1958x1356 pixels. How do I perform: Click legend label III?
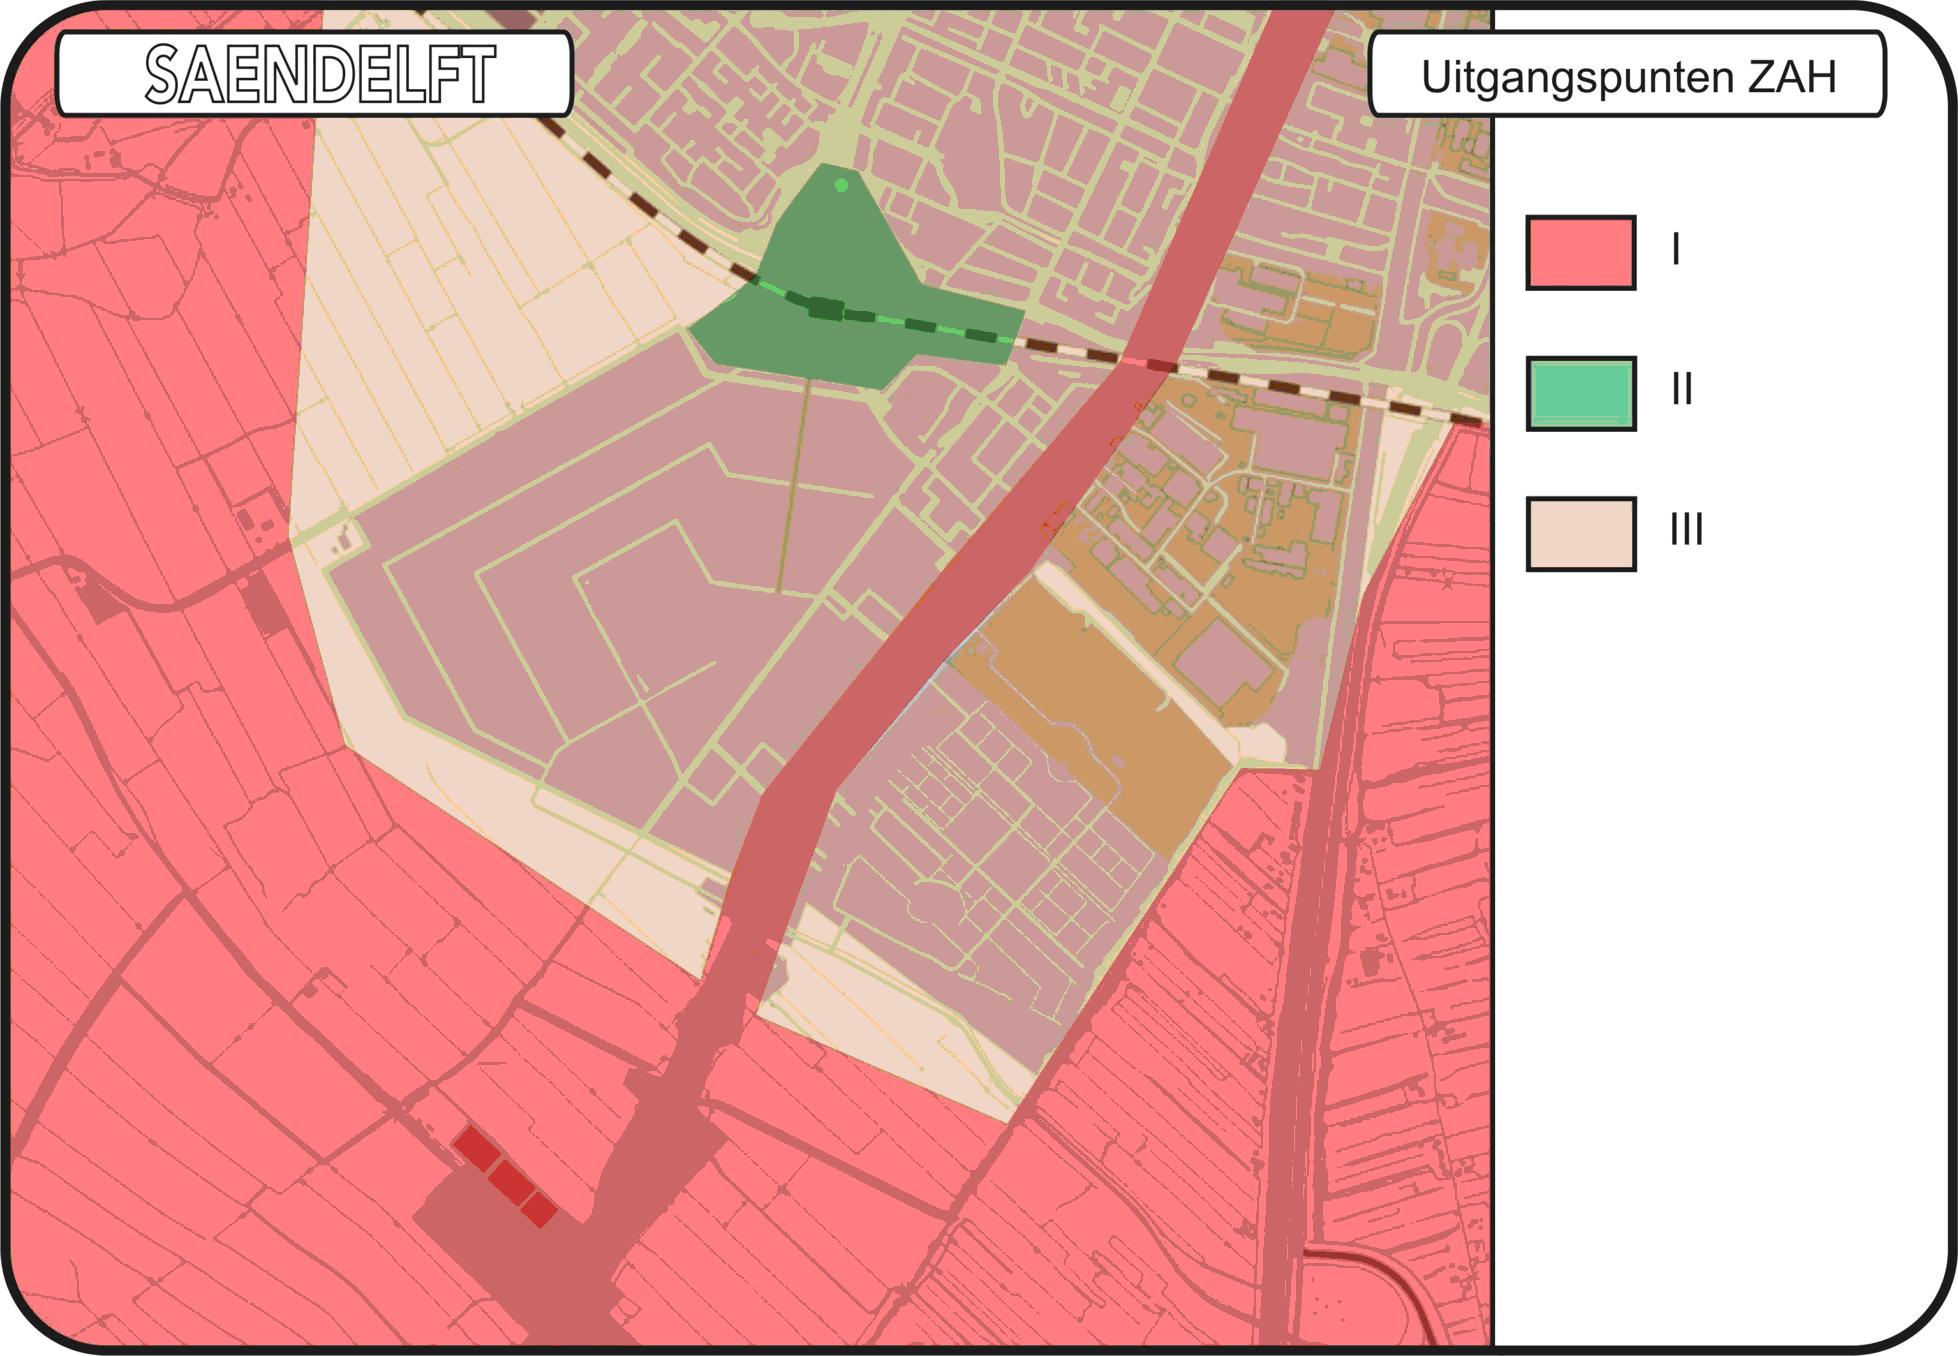coord(1687,529)
